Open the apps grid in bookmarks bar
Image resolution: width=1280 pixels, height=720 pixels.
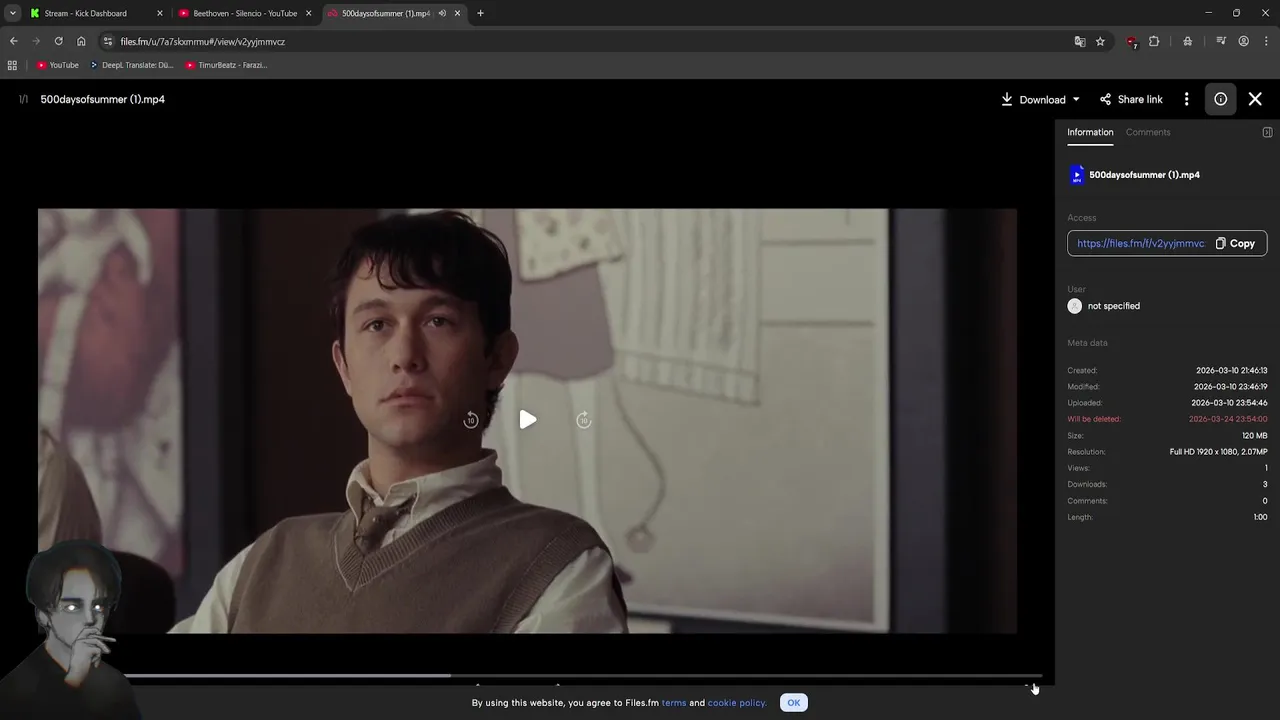pos(12,65)
